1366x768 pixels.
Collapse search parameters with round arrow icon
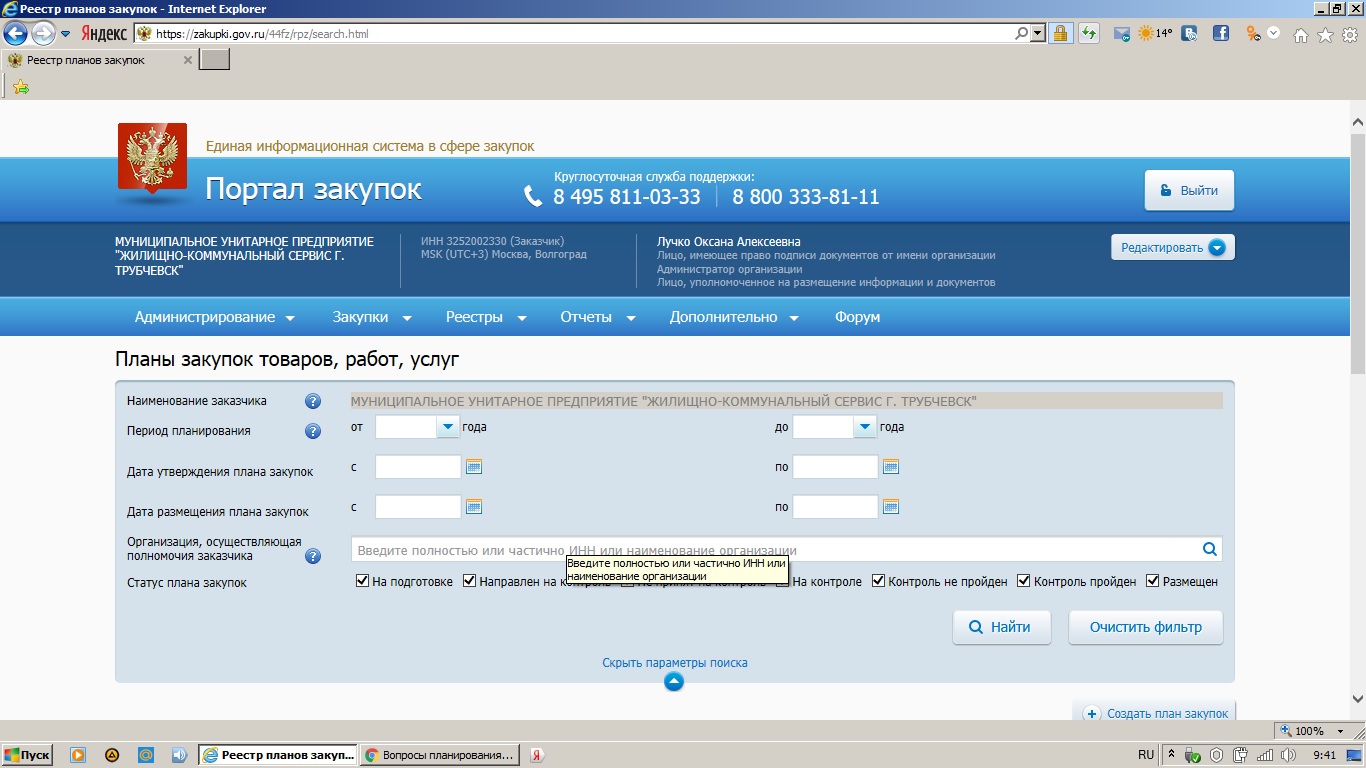(674, 682)
